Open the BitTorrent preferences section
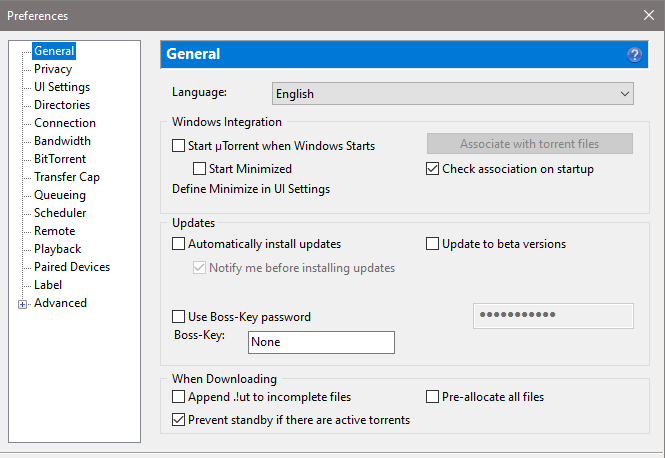 [60, 159]
